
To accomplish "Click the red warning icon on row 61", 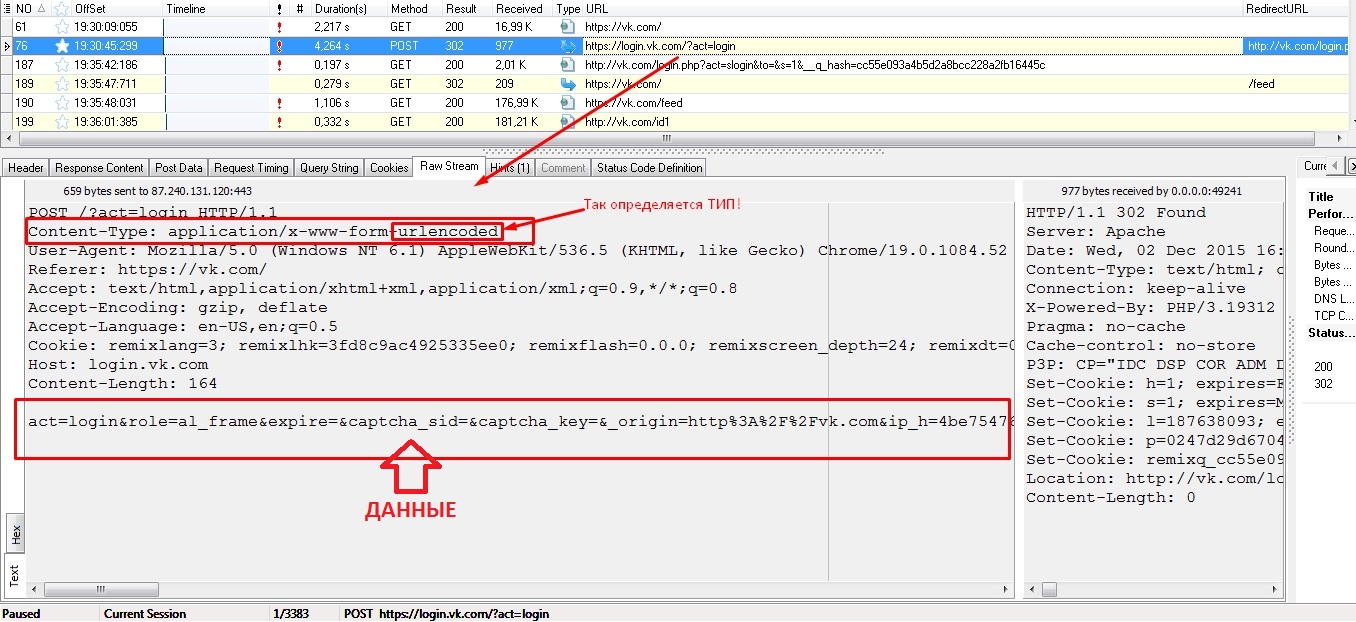I will [x=279, y=27].
